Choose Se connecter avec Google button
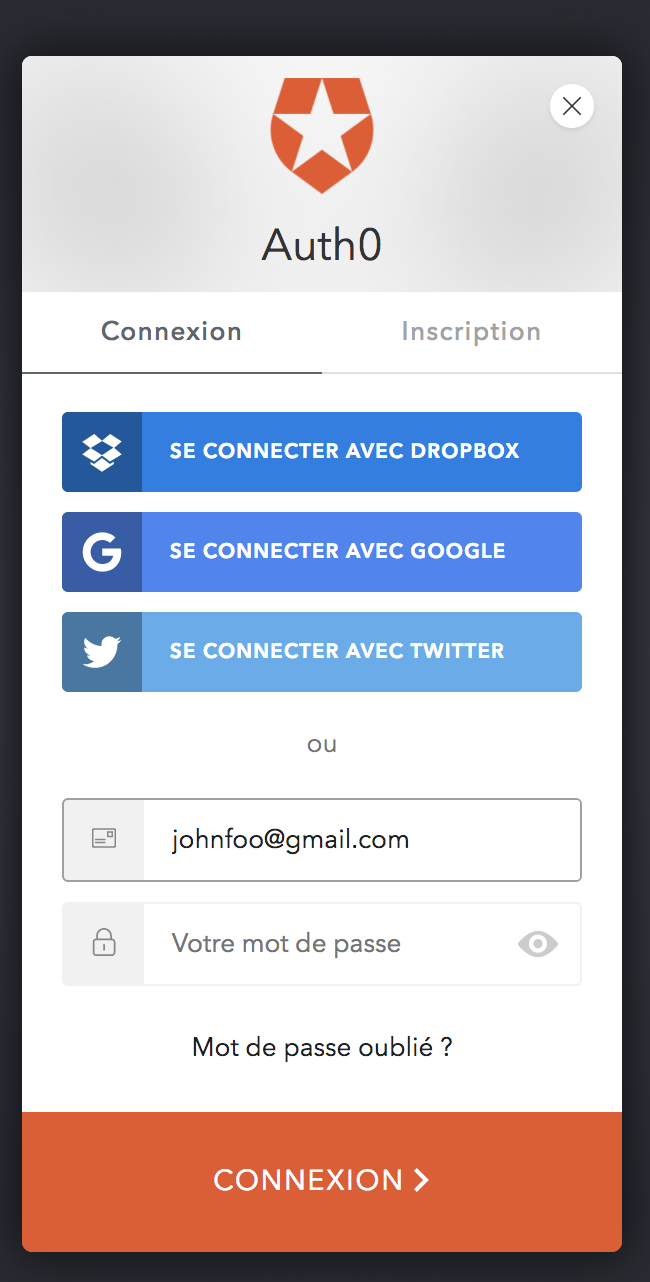The image size is (650, 1282). click(x=322, y=552)
